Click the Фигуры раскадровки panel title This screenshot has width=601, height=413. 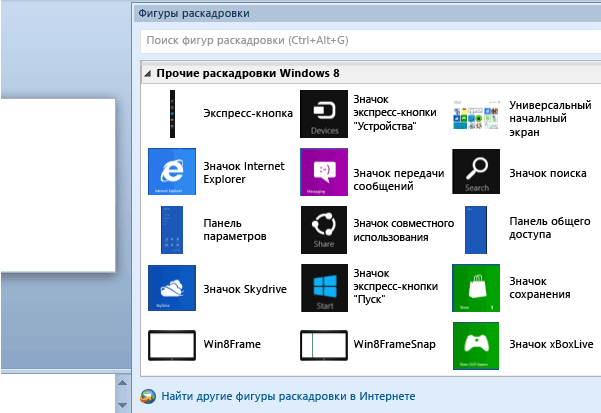(x=194, y=13)
